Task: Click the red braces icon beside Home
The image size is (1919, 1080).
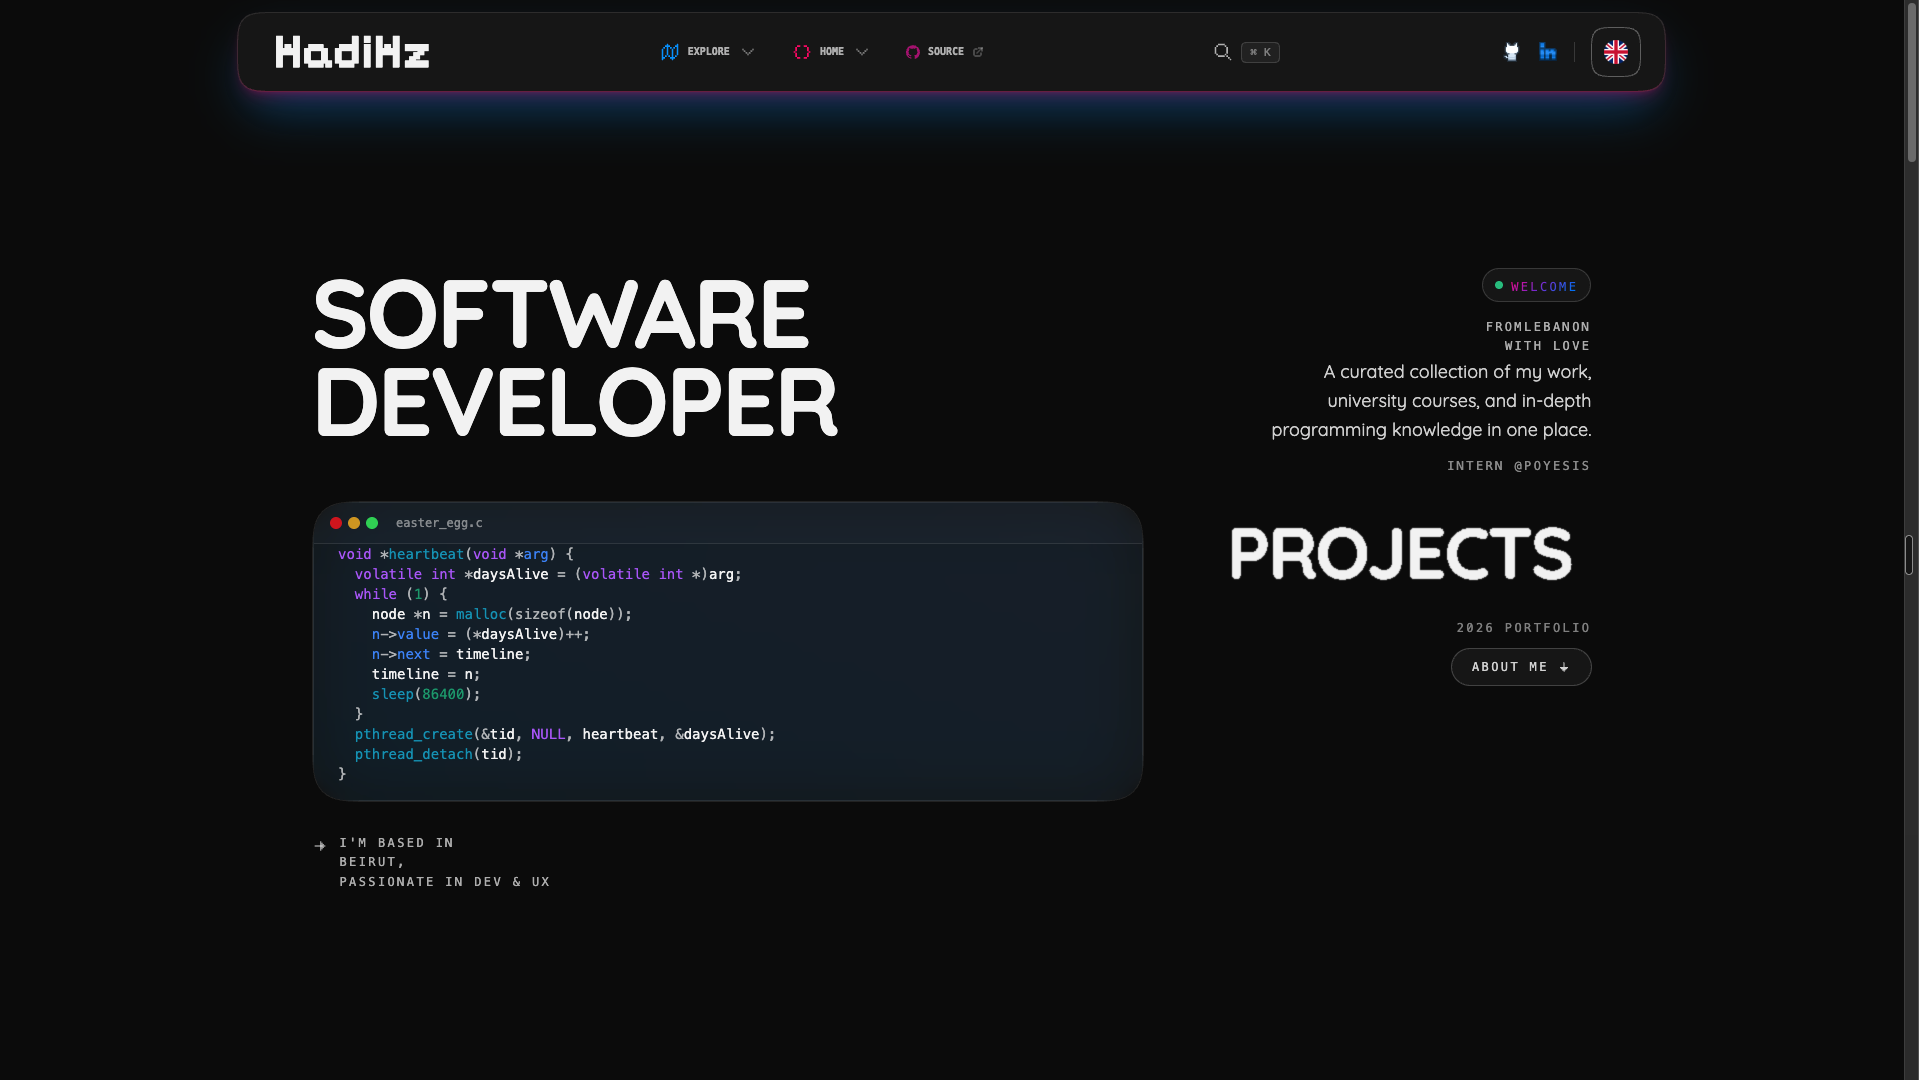Action: 802,52
